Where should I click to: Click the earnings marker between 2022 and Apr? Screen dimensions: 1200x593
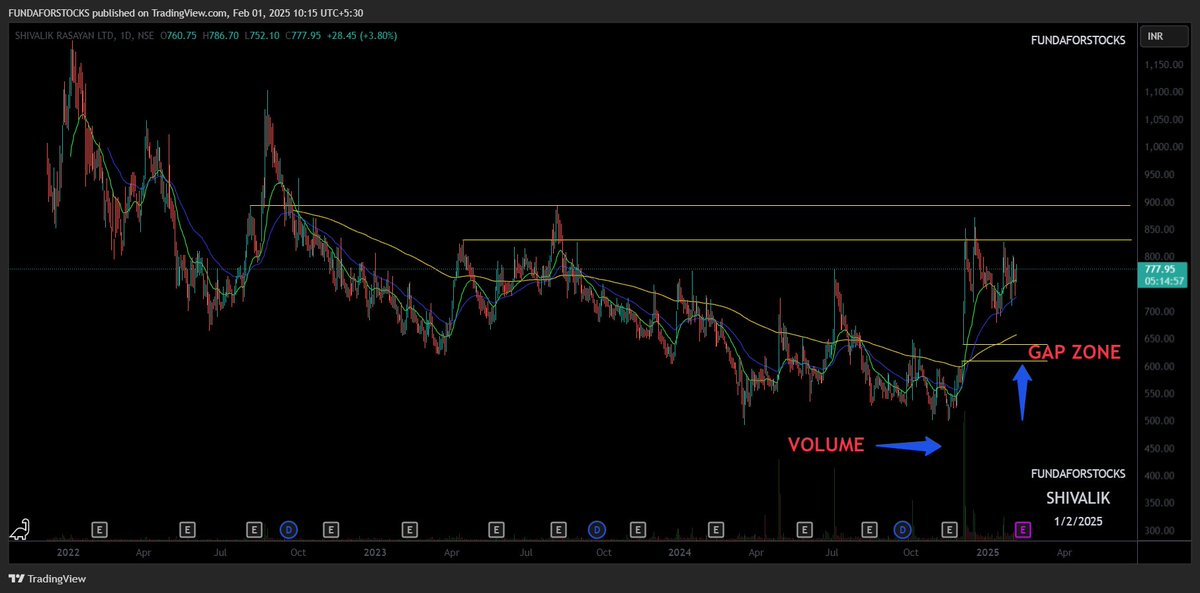click(x=100, y=528)
